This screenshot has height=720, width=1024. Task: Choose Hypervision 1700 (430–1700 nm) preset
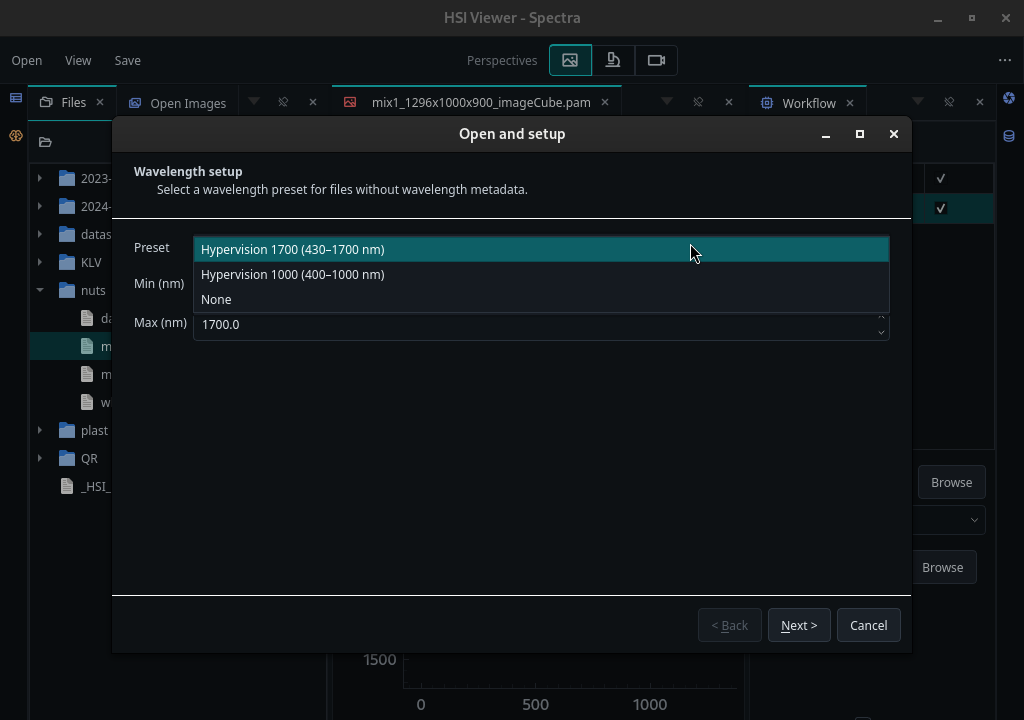tap(541, 250)
